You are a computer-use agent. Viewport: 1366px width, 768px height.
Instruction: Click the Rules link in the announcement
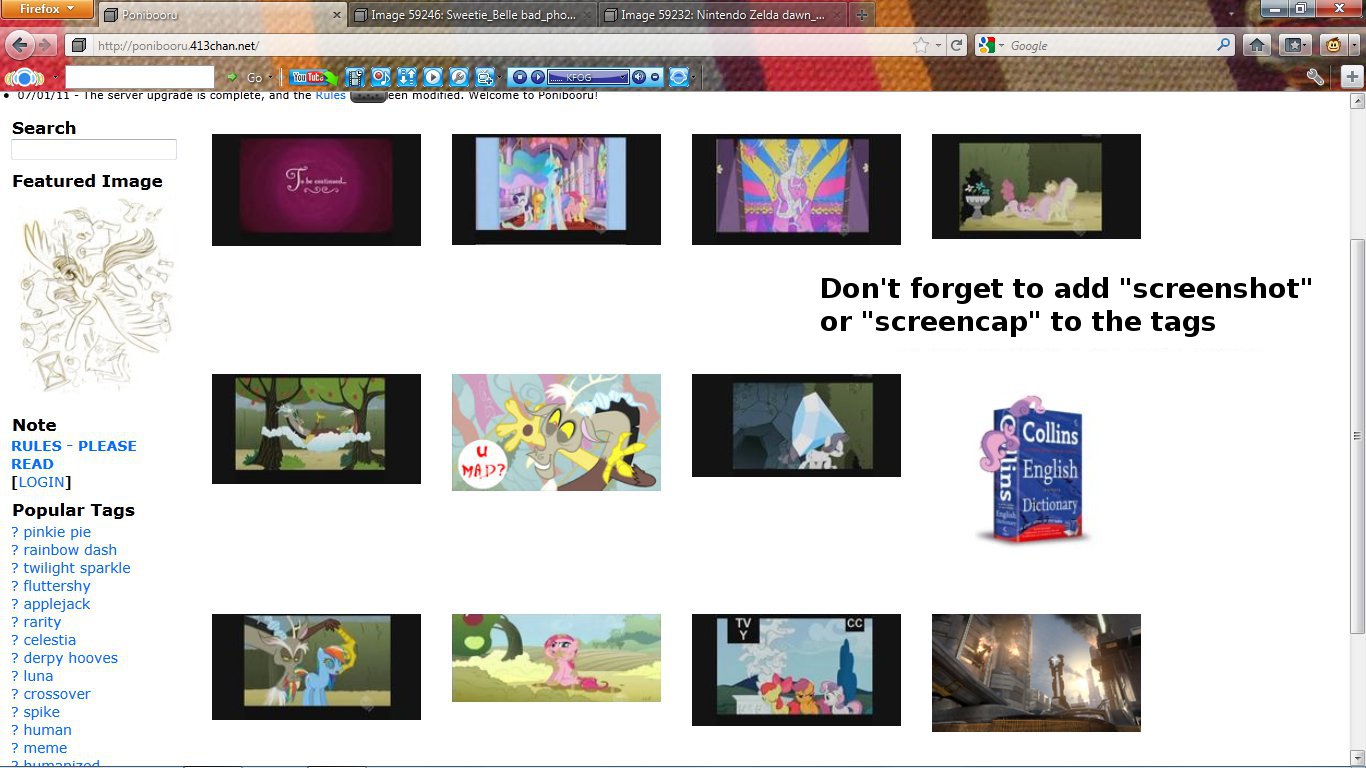coord(331,96)
